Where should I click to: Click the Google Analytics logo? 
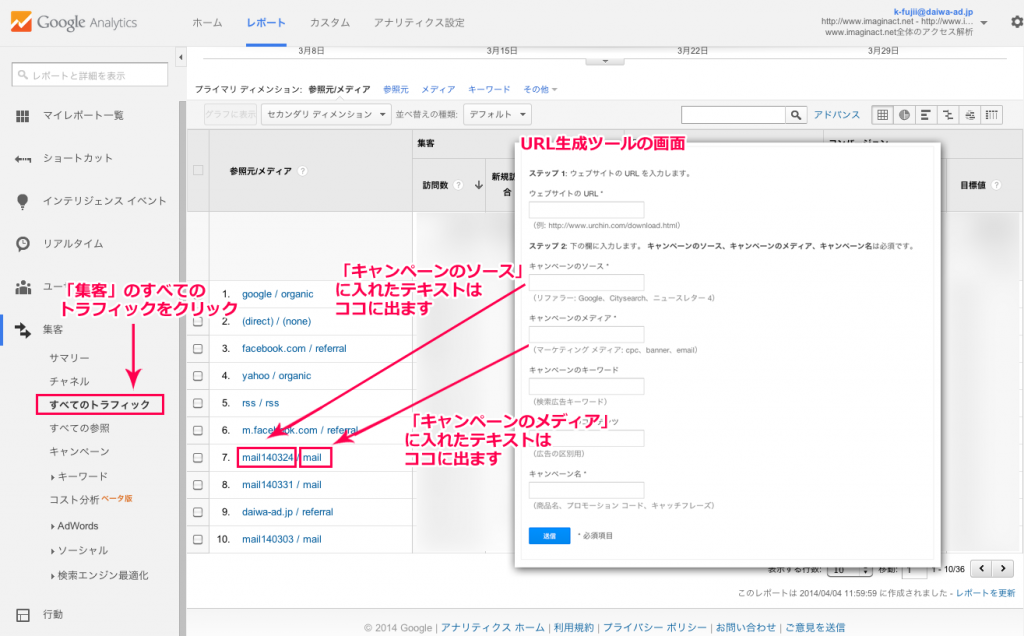[74, 22]
